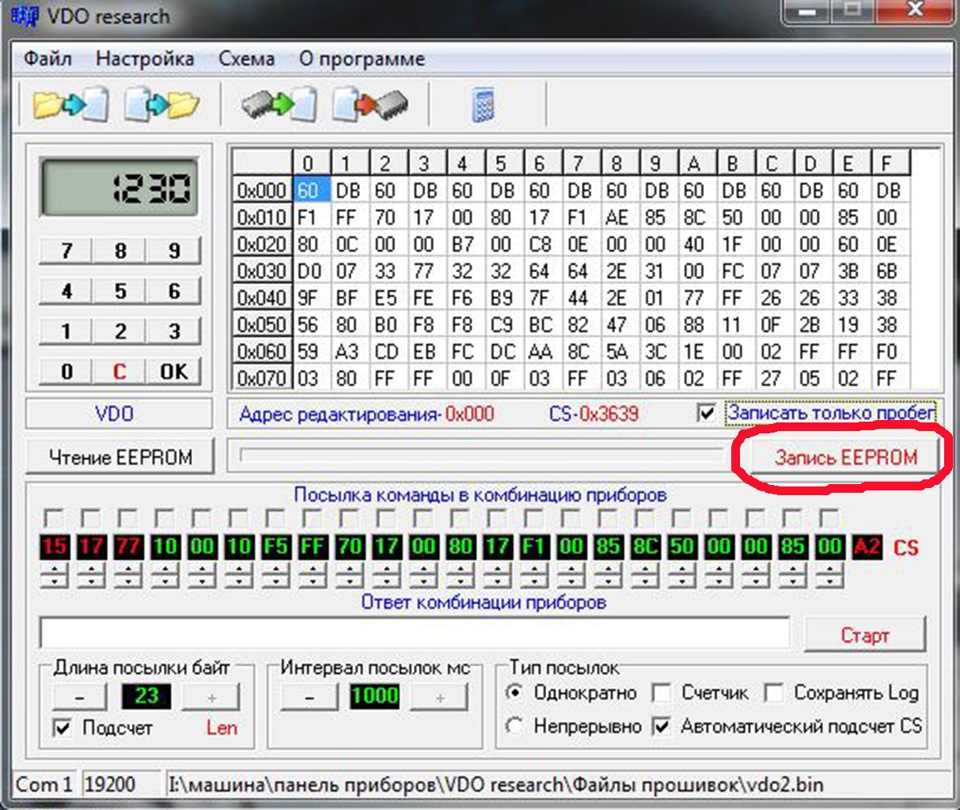Tap keypad digit 0
The width and height of the screenshot is (960, 810).
pos(66,372)
